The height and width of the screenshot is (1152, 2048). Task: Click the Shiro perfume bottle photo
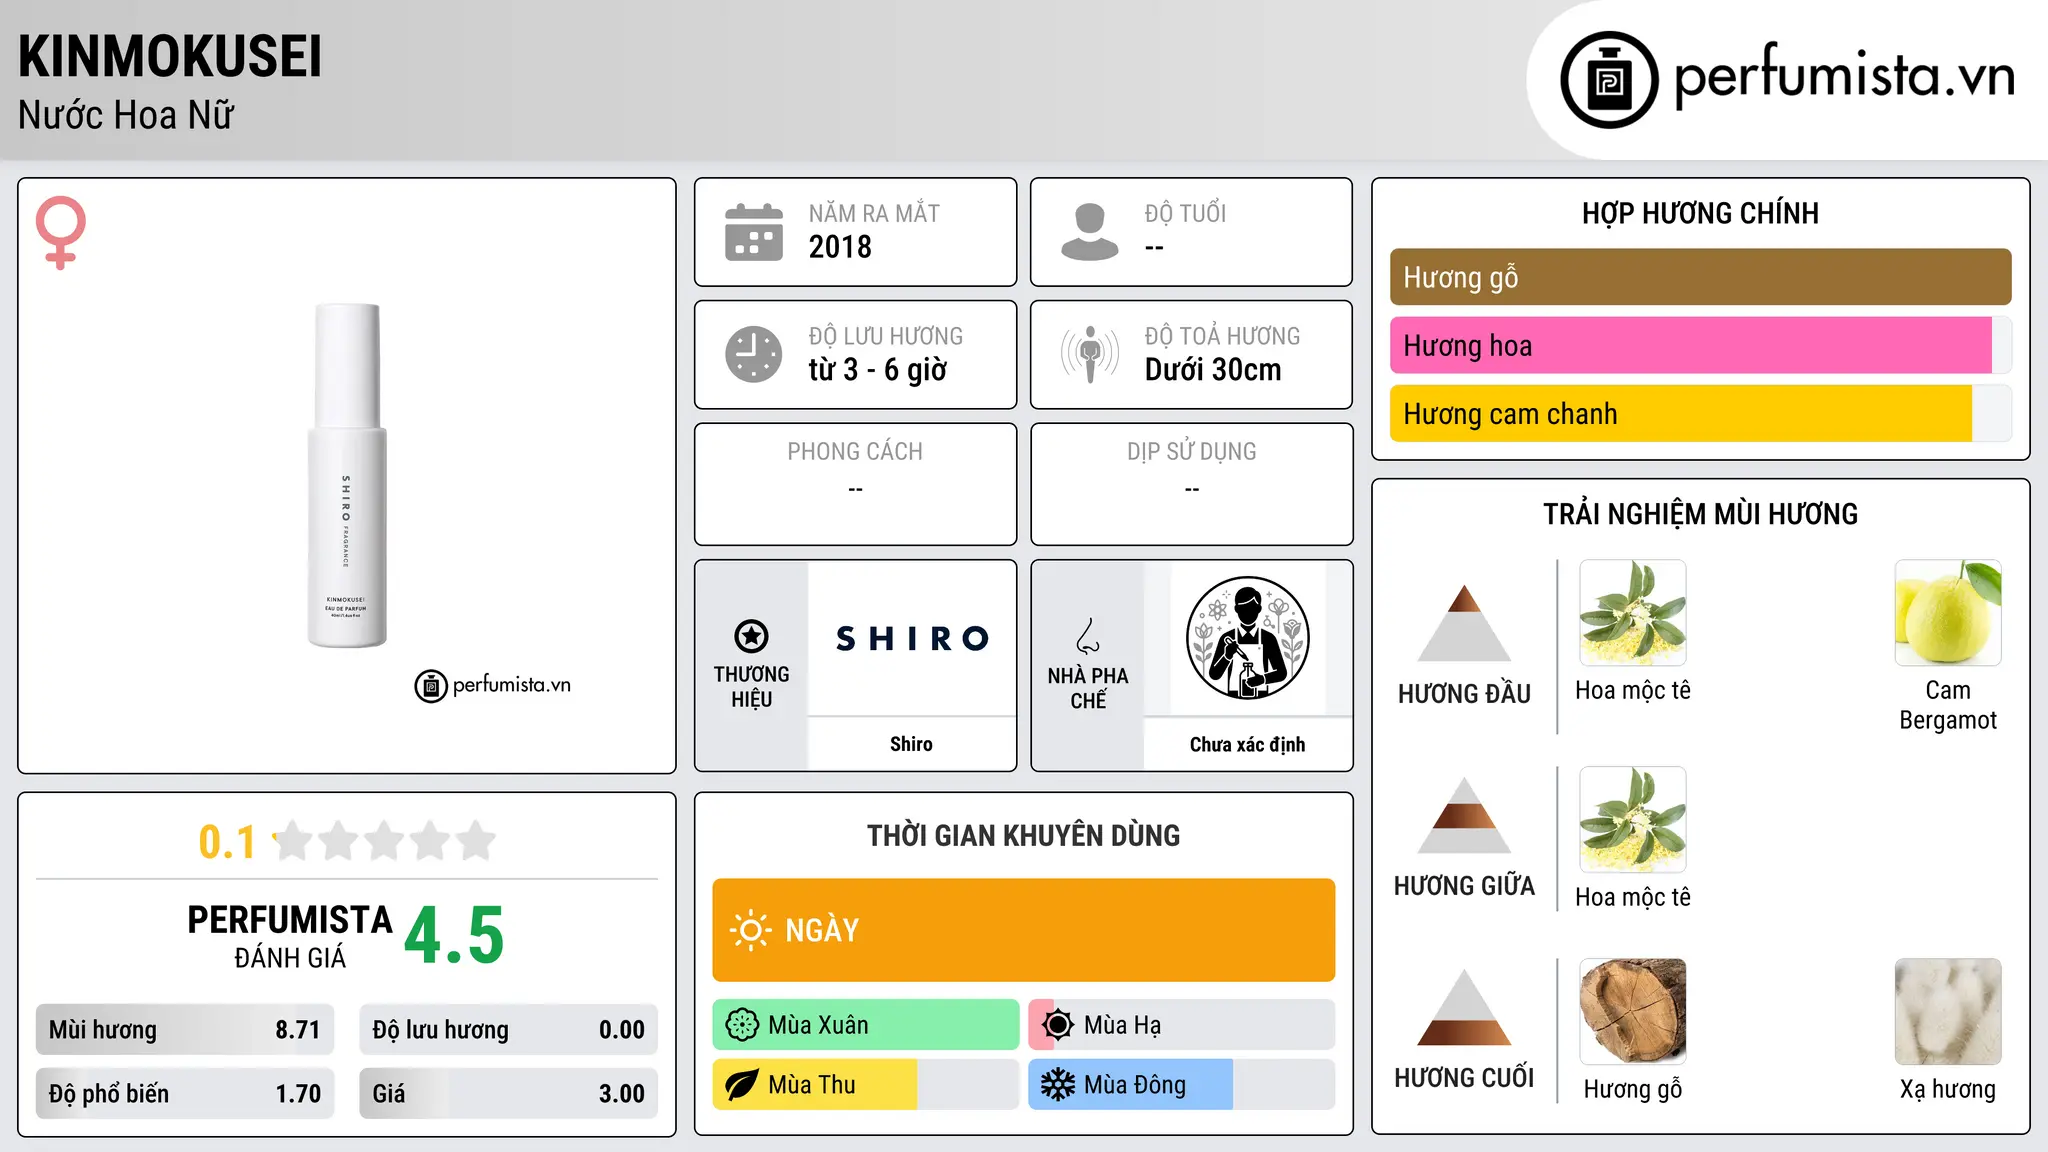click(346, 476)
